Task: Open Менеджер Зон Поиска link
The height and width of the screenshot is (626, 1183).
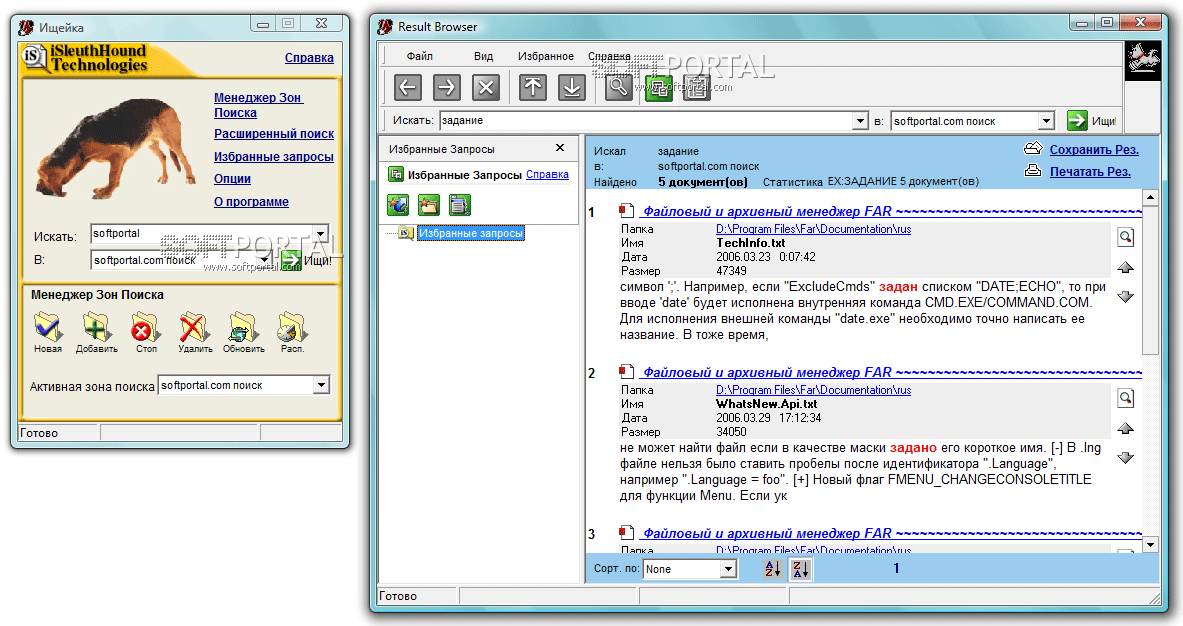Action: point(258,105)
